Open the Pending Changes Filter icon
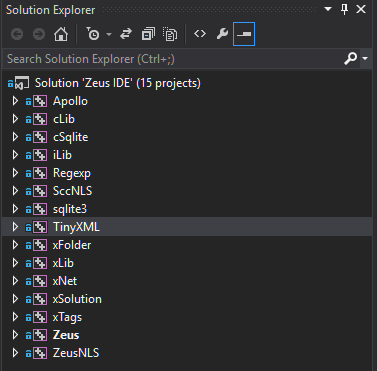The width and height of the screenshot is (377, 371). pyautogui.click(x=92, y=34)
